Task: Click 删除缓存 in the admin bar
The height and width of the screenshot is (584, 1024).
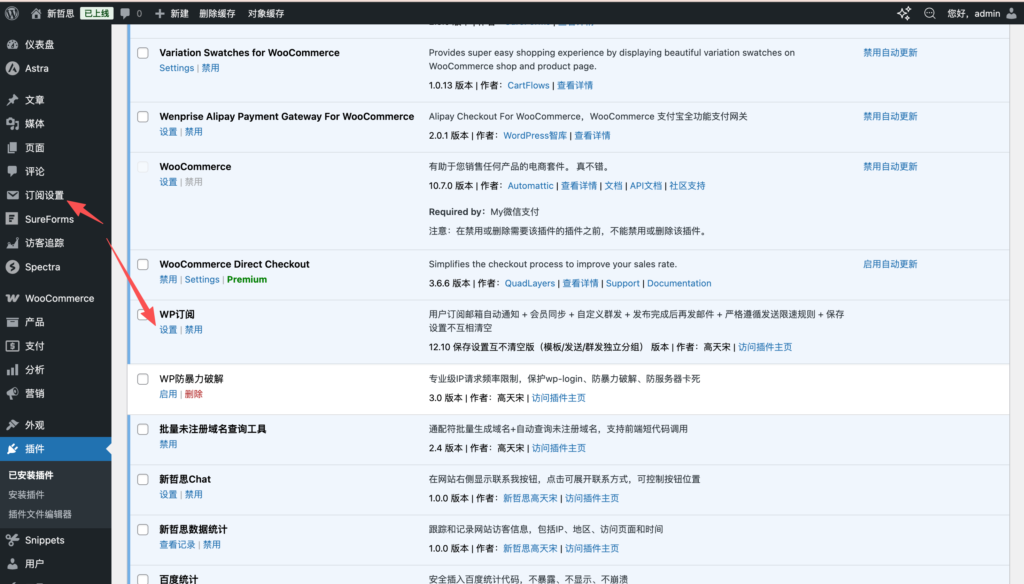Action: [x=217, y=14]
